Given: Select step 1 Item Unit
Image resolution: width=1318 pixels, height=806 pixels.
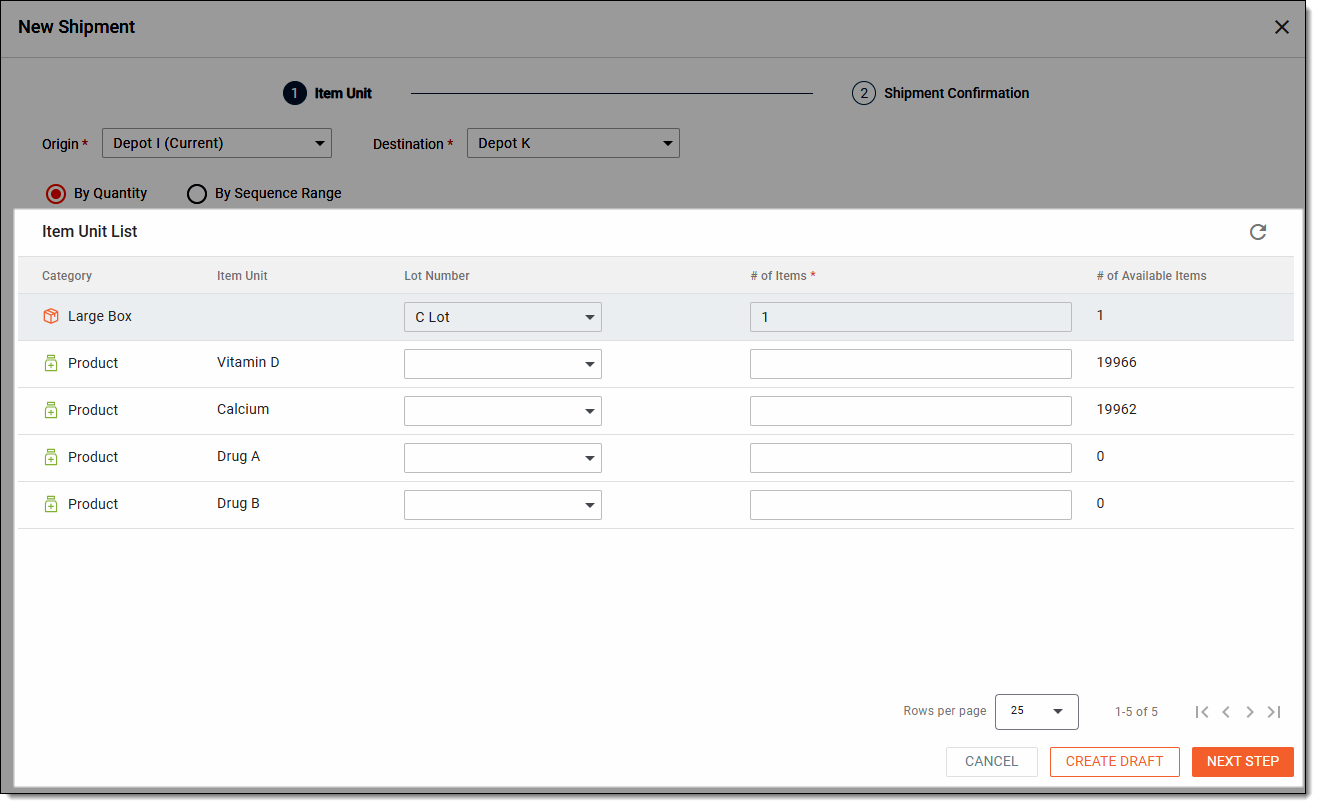Looking at the screenshot, I should point(328,93).
